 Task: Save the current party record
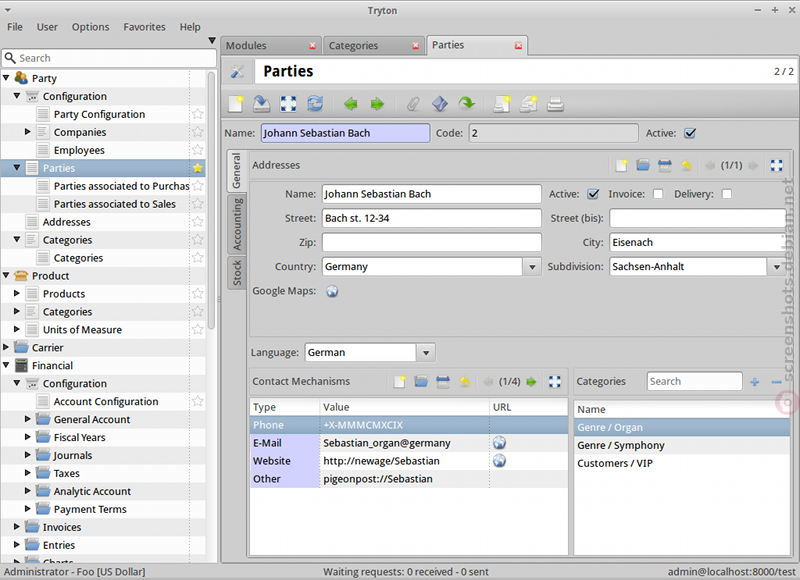click(262, 104)
